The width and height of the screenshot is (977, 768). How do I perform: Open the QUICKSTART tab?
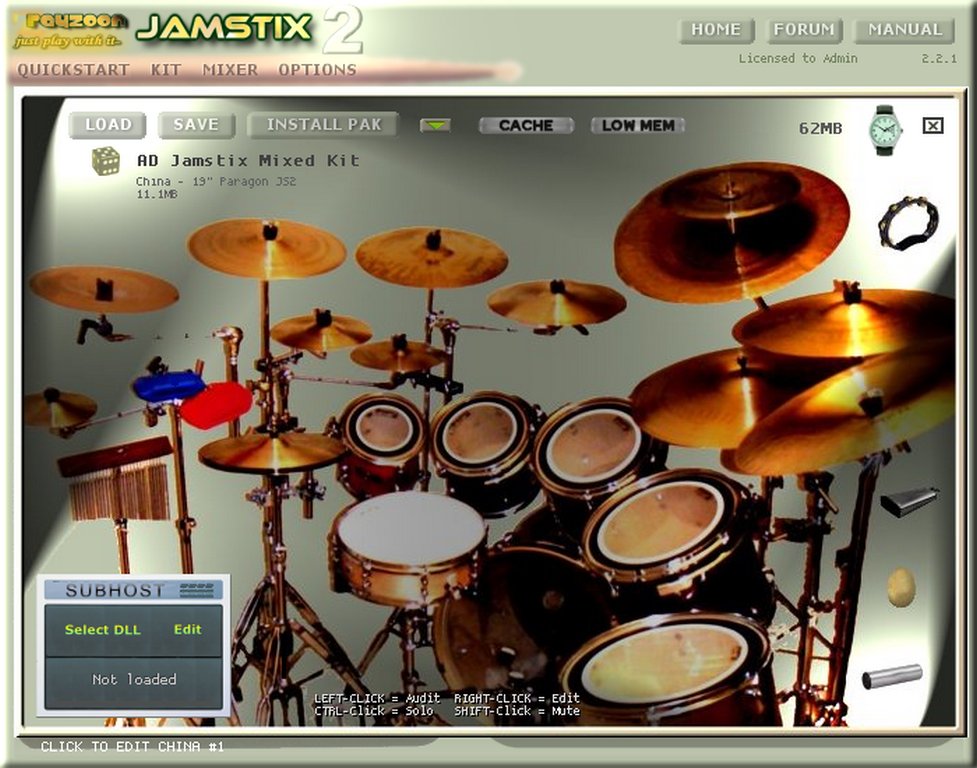[x=74, y=70]
